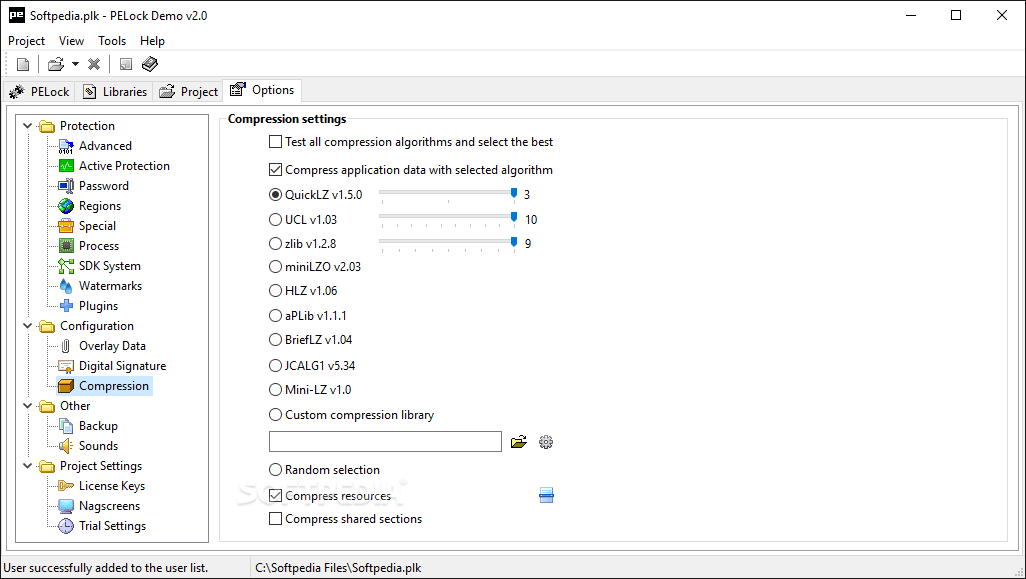Click the Options tab

(262, 90)
